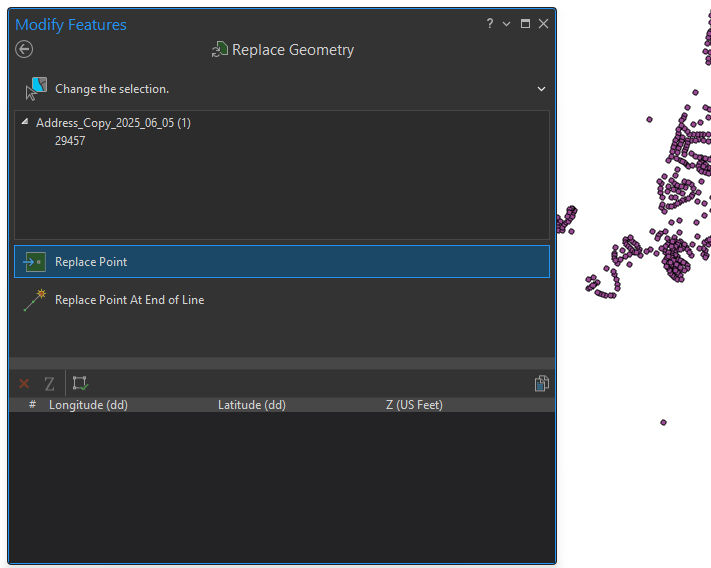711x568 pixels.
Task: Maximize the Modify Features pane
Action: [x=525, y=24]
